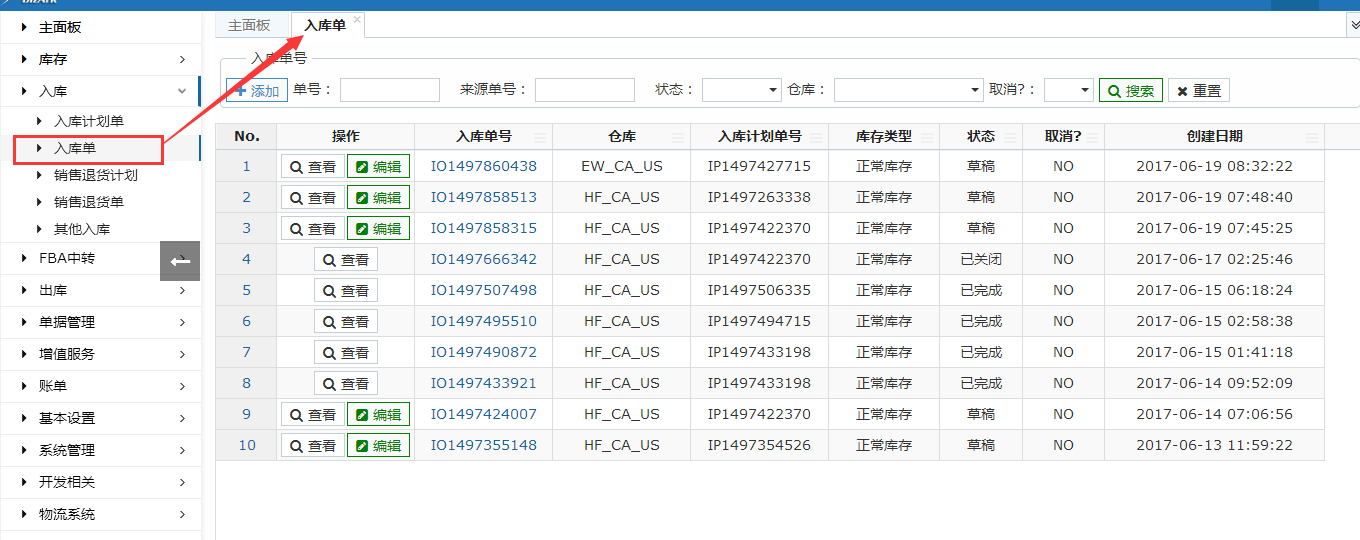
Task: Close the 入库单 tab
Action: click(x=357, y=19)
